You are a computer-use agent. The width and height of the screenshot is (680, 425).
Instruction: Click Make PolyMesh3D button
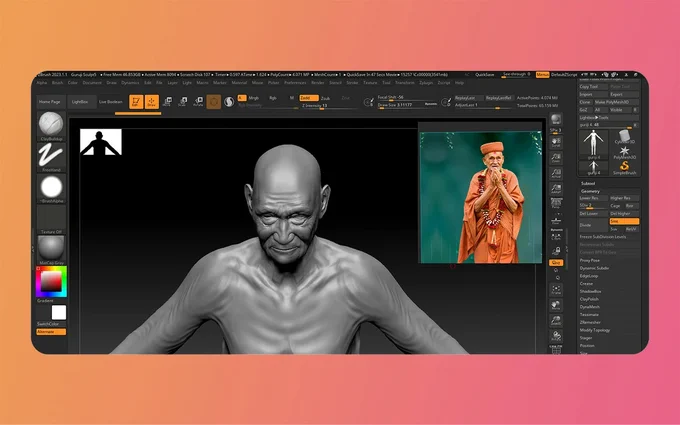tap(616, 102)
